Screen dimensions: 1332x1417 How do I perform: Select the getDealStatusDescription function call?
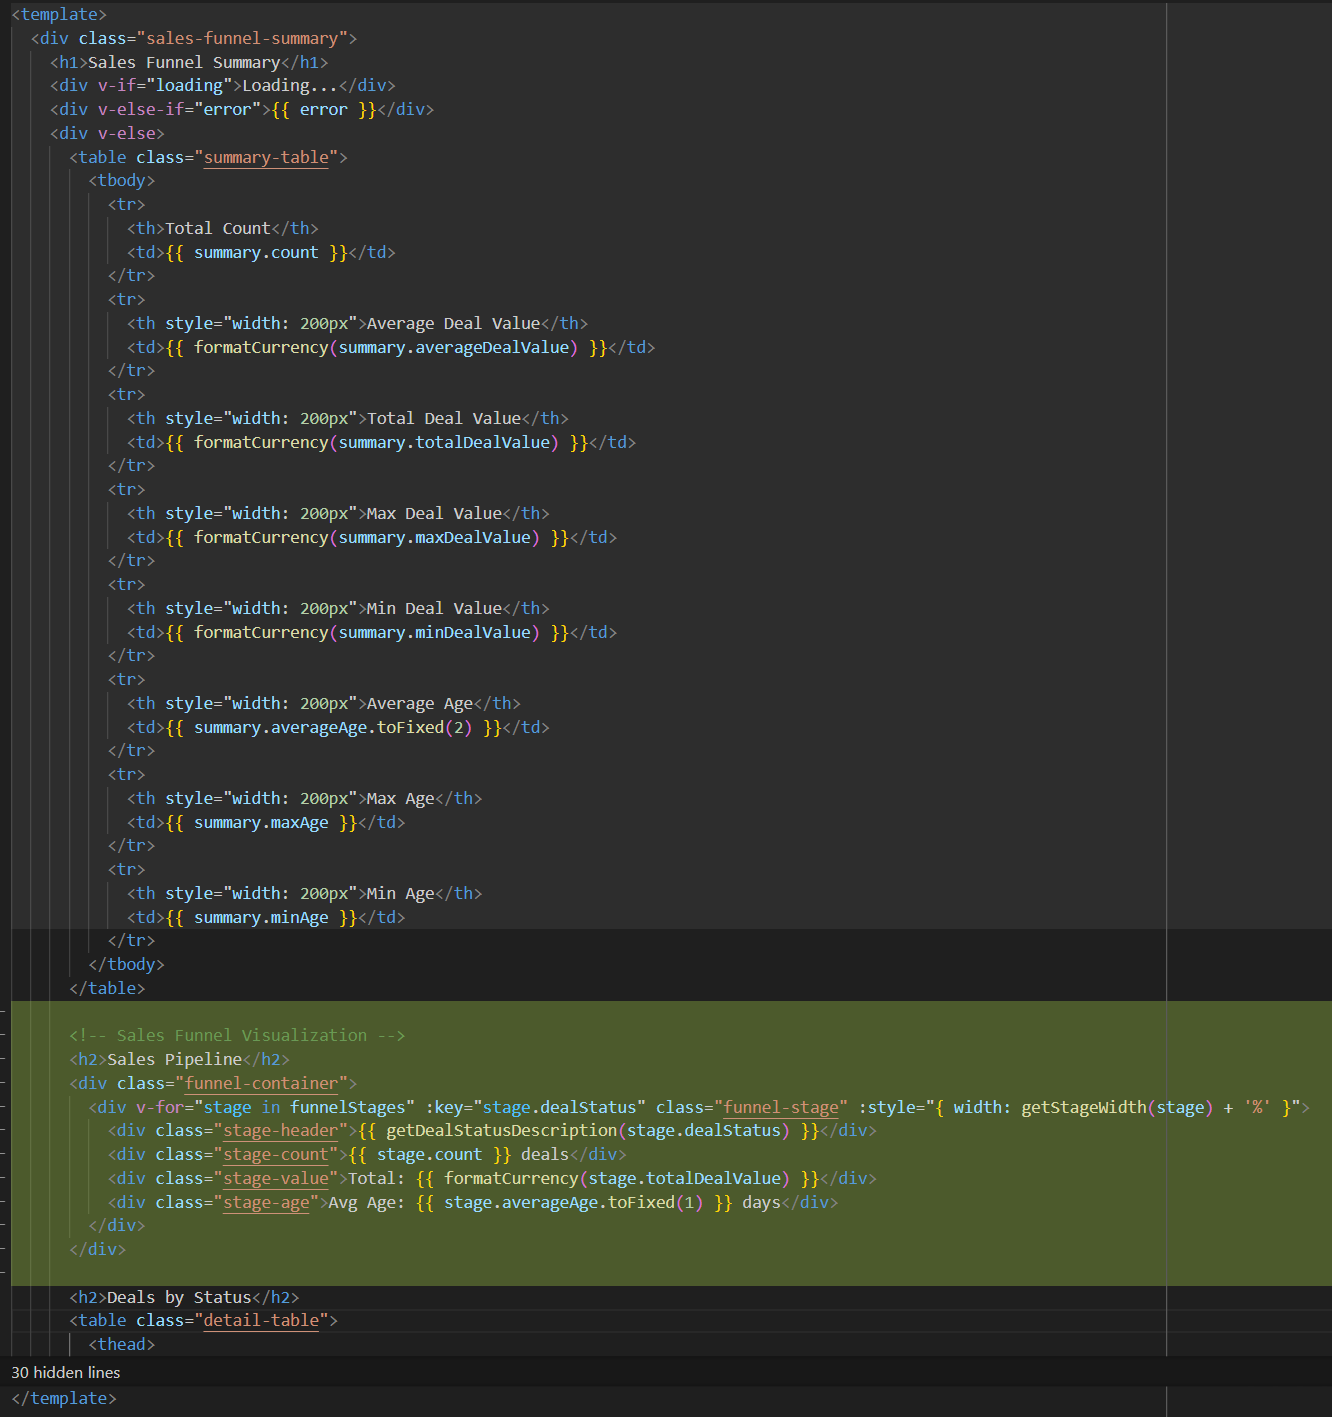(x=600, y=1130)
